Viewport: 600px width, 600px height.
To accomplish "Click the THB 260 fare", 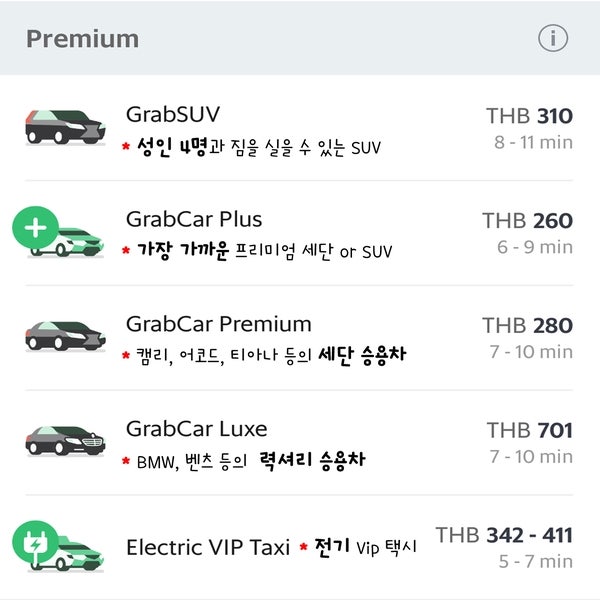I will 527,221.
